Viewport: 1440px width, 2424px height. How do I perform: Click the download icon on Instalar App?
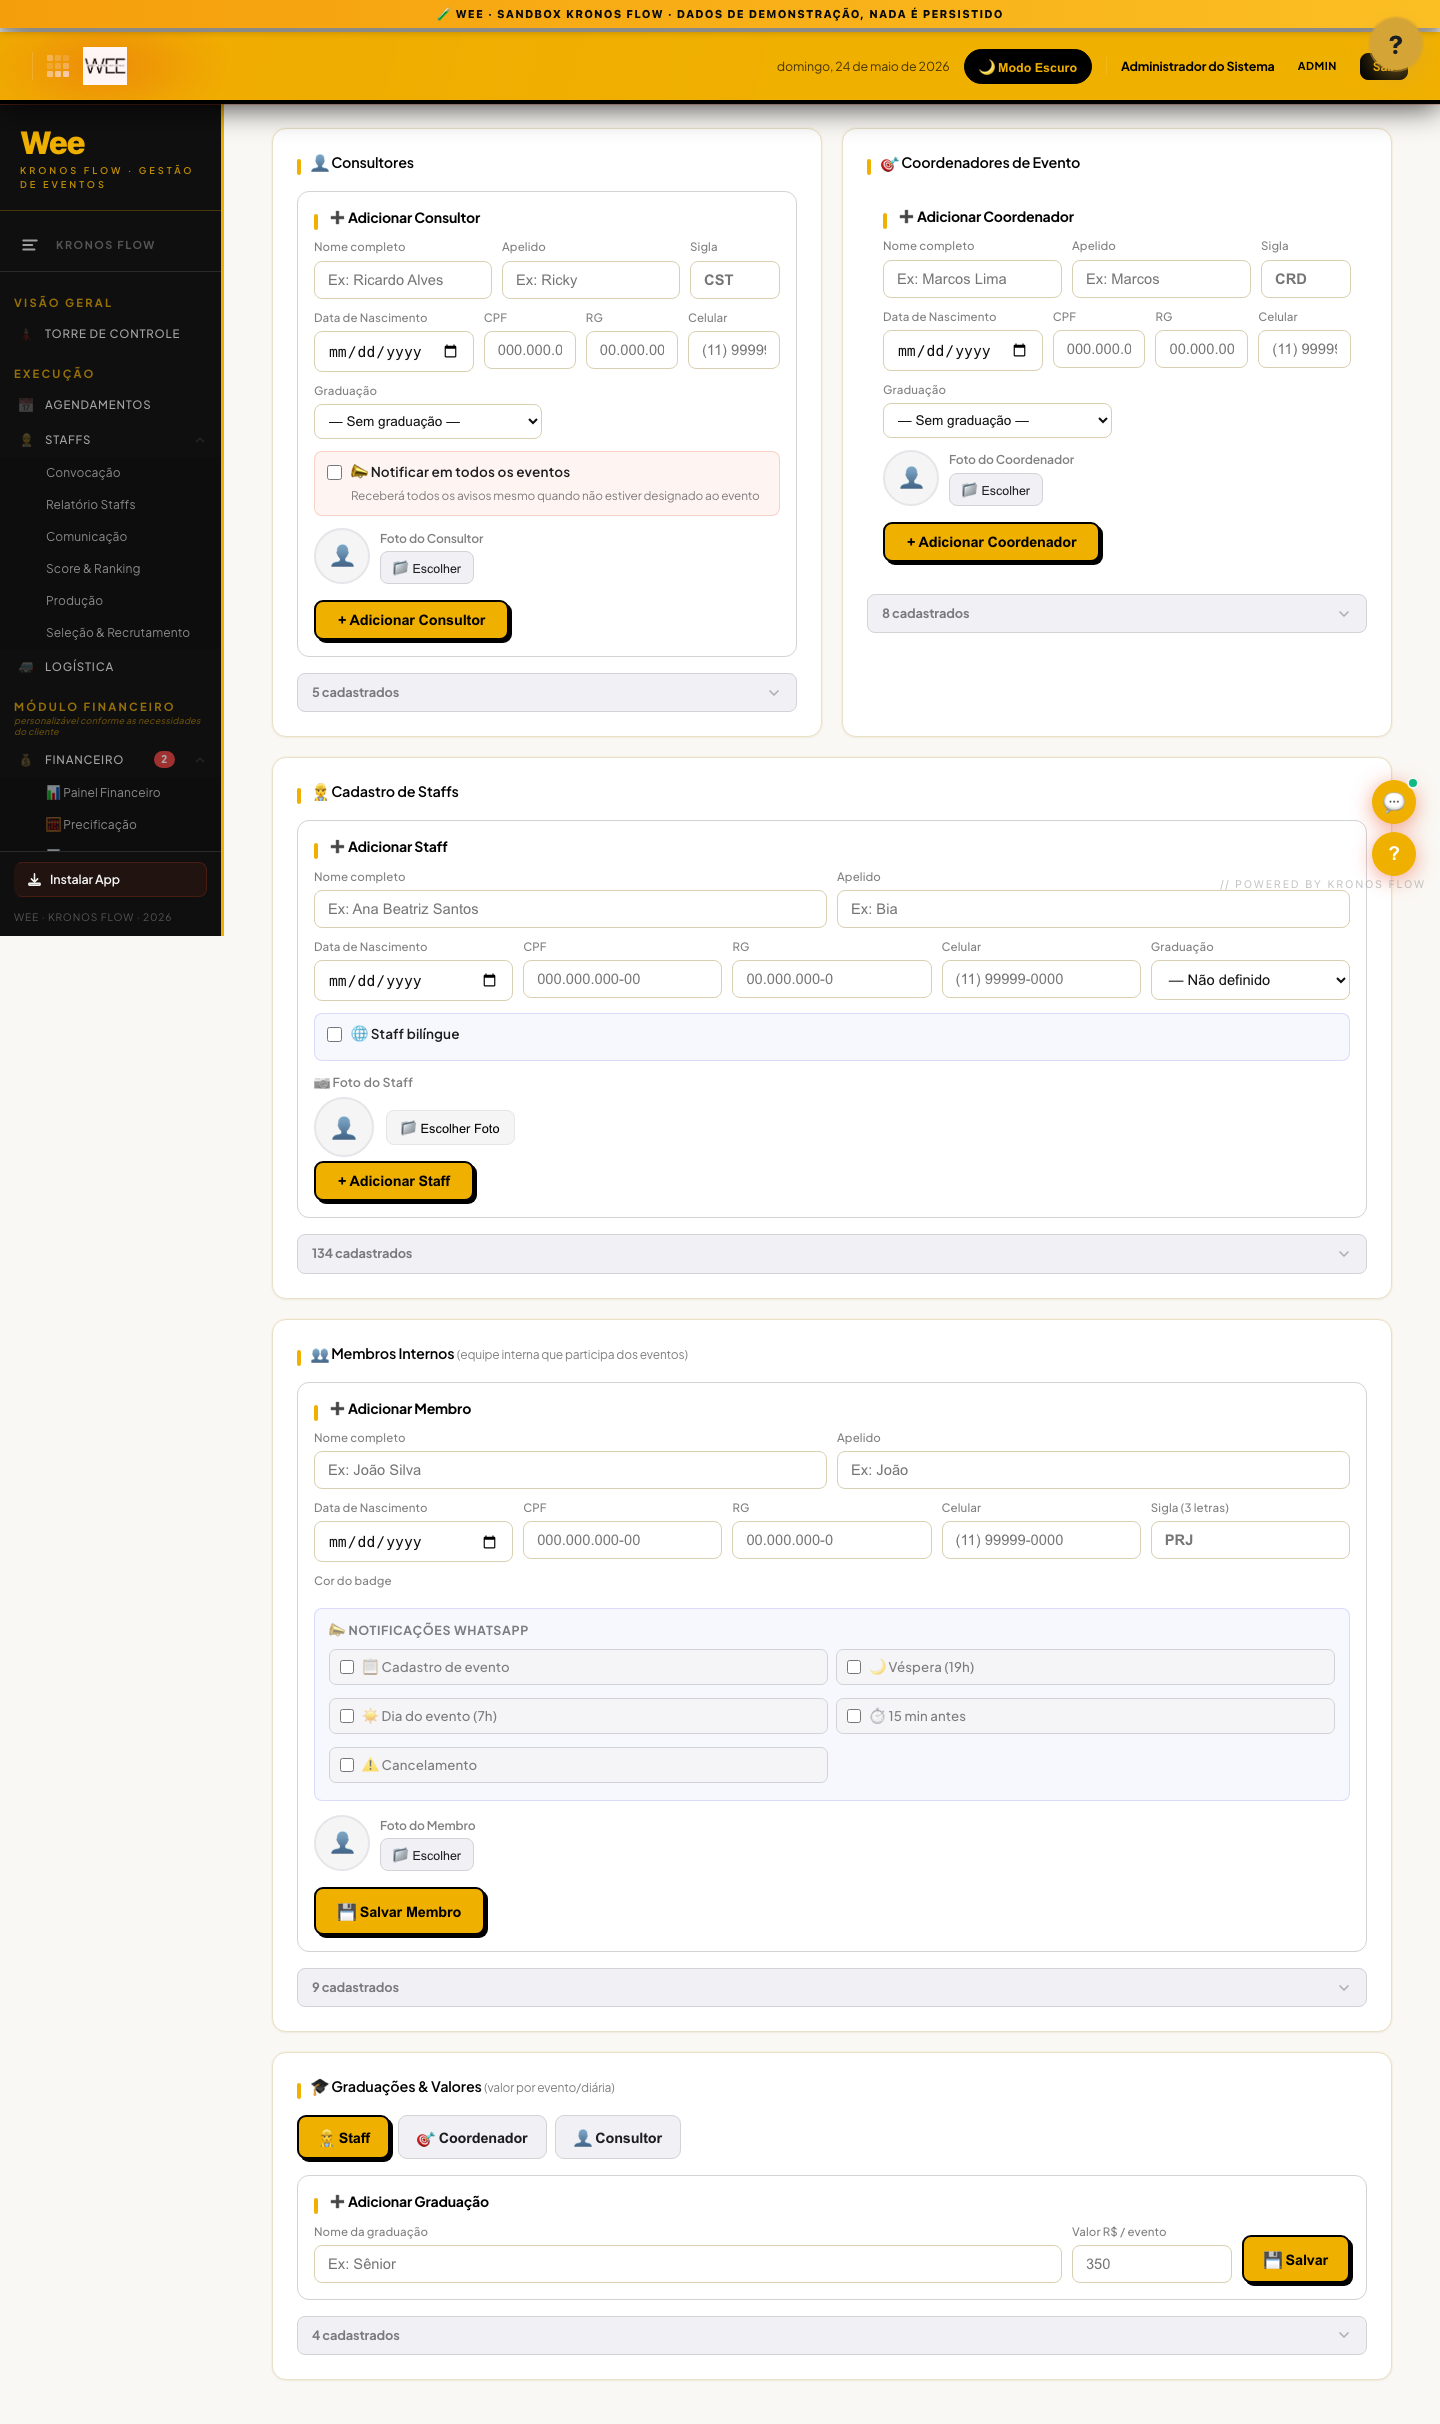click(34, 880)
